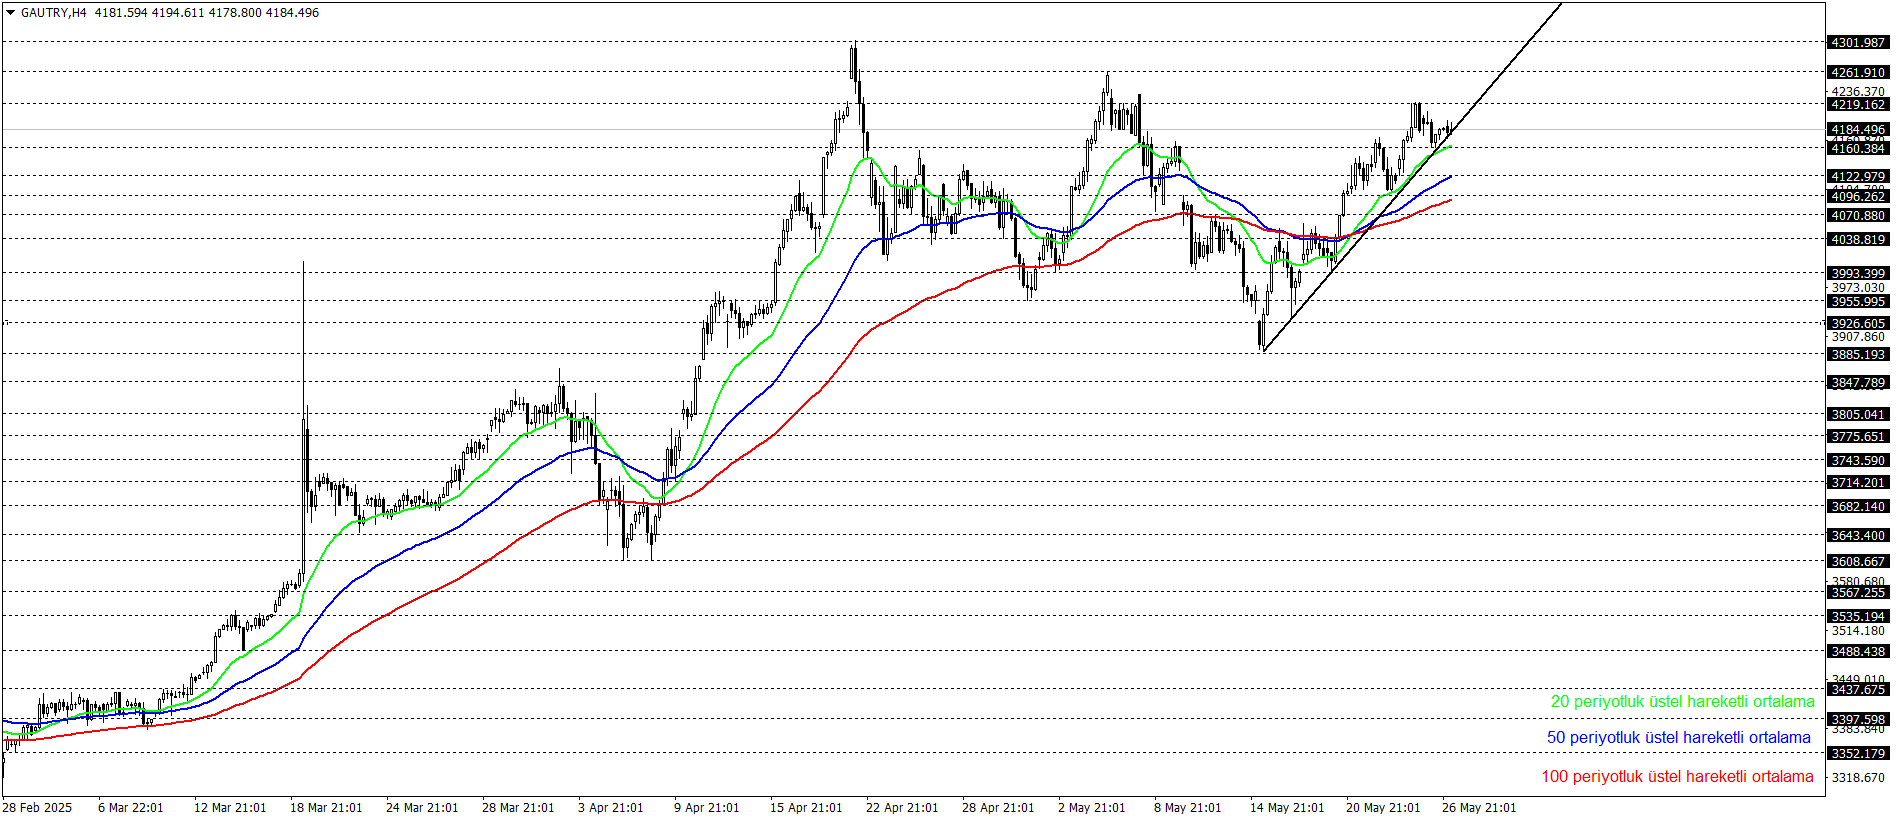Click the 3 Apr 21:01 time label
1896x820 pixels.
coord(610,808)
